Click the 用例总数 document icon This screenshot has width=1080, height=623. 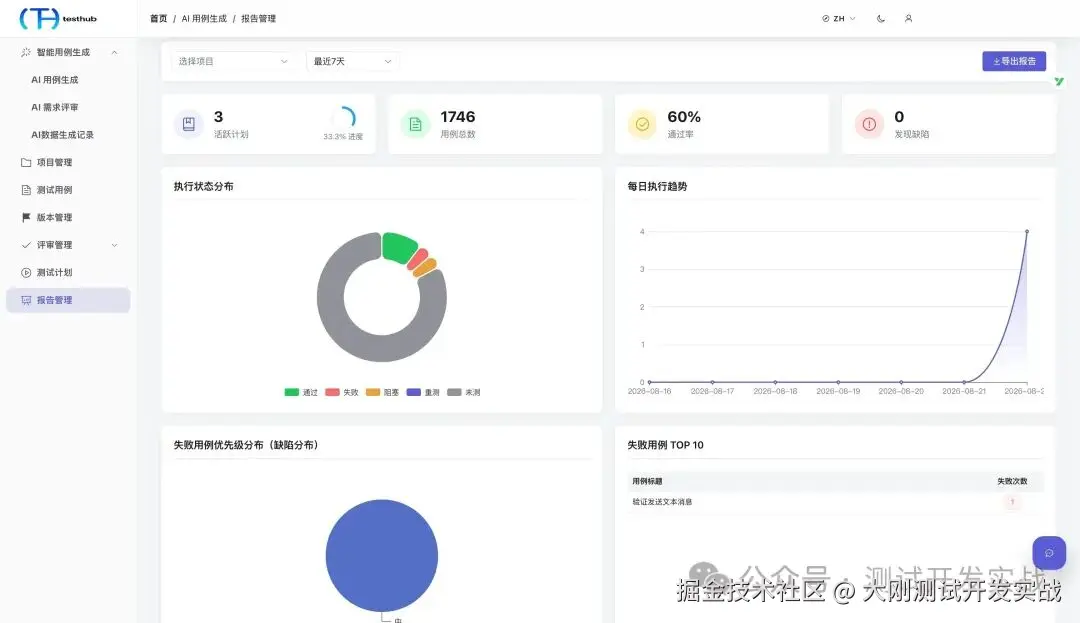point(415,124)
